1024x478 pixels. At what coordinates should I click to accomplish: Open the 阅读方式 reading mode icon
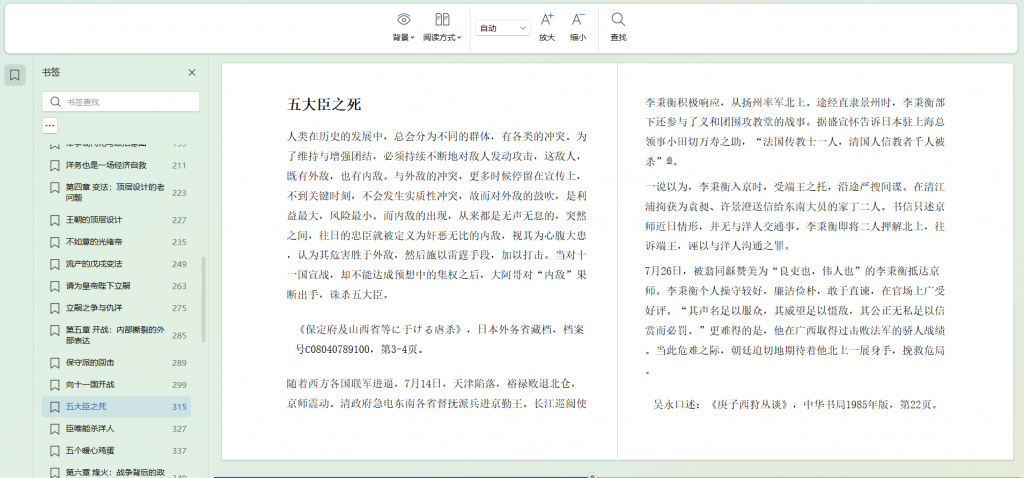pos(442,20)
